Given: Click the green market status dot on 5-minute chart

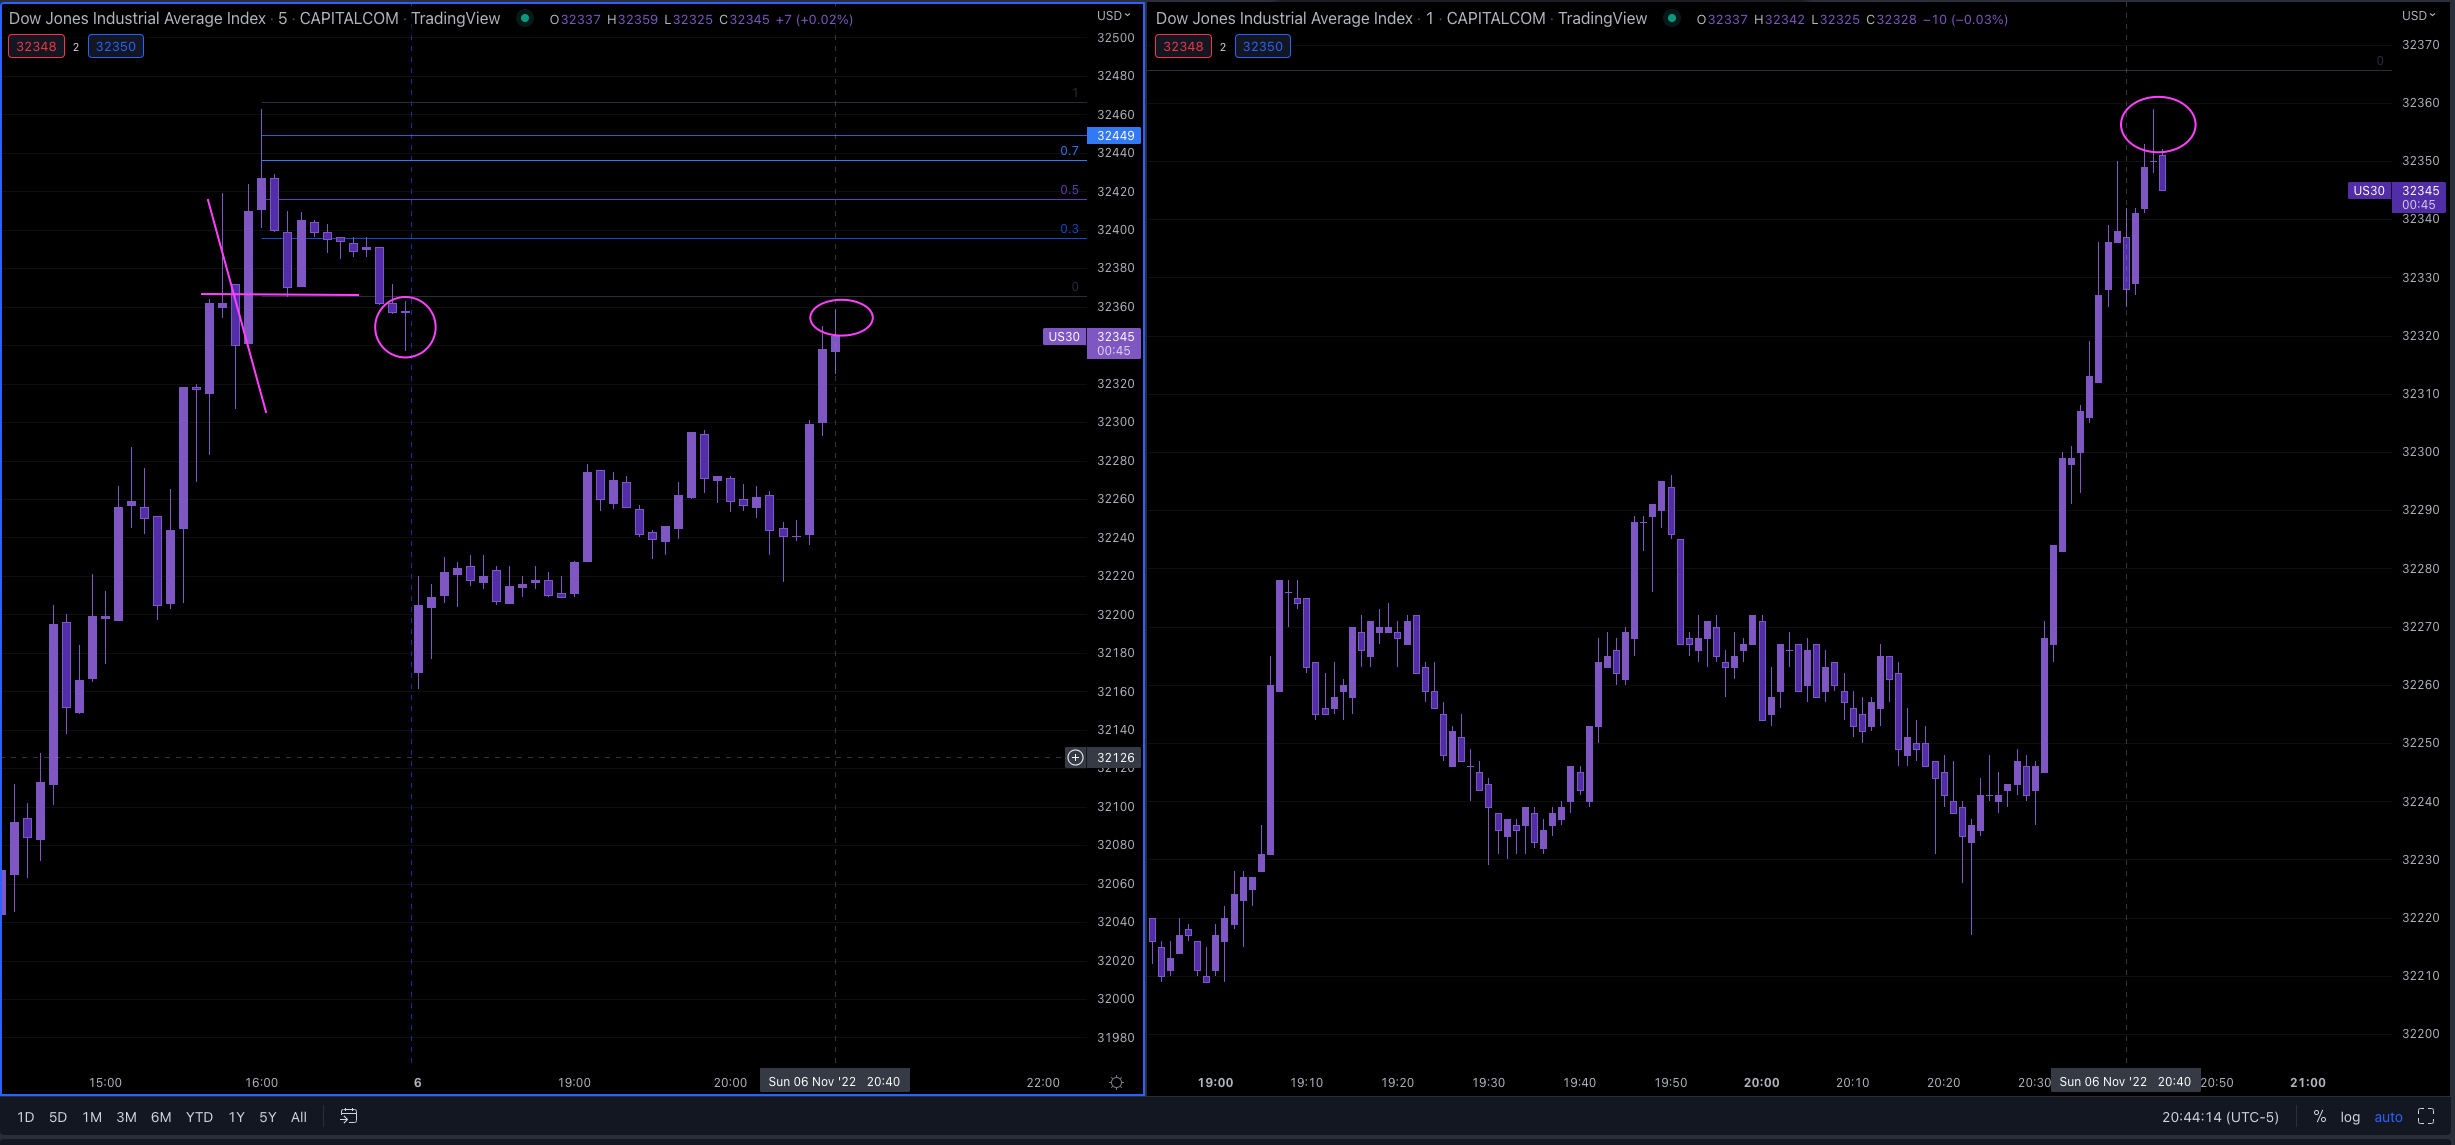Looking at the screenshot, I should (x=524, y=18).
